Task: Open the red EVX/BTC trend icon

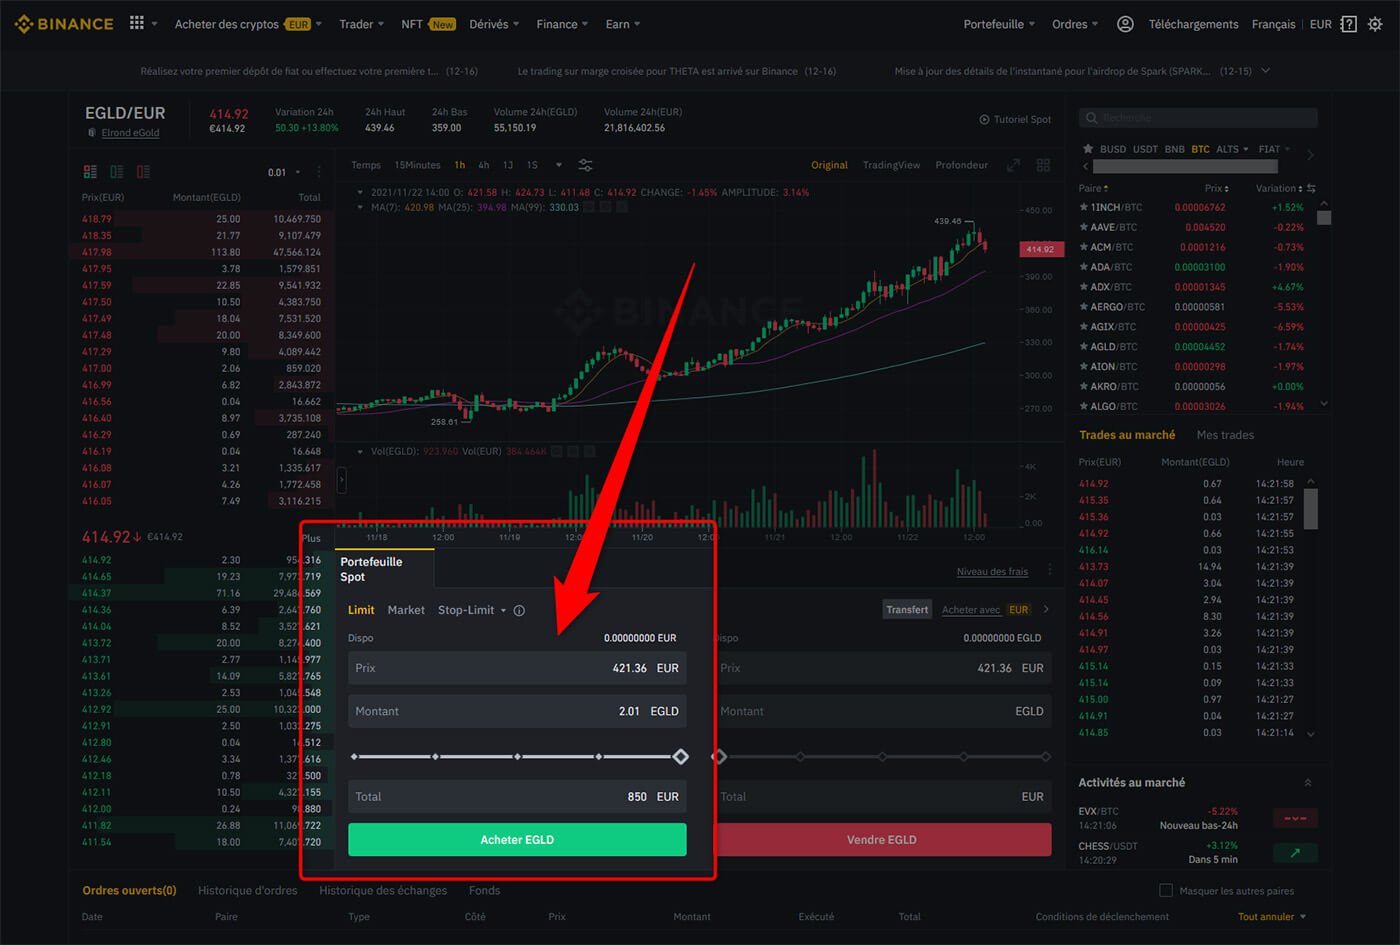Action: (x=1295, y=818)
